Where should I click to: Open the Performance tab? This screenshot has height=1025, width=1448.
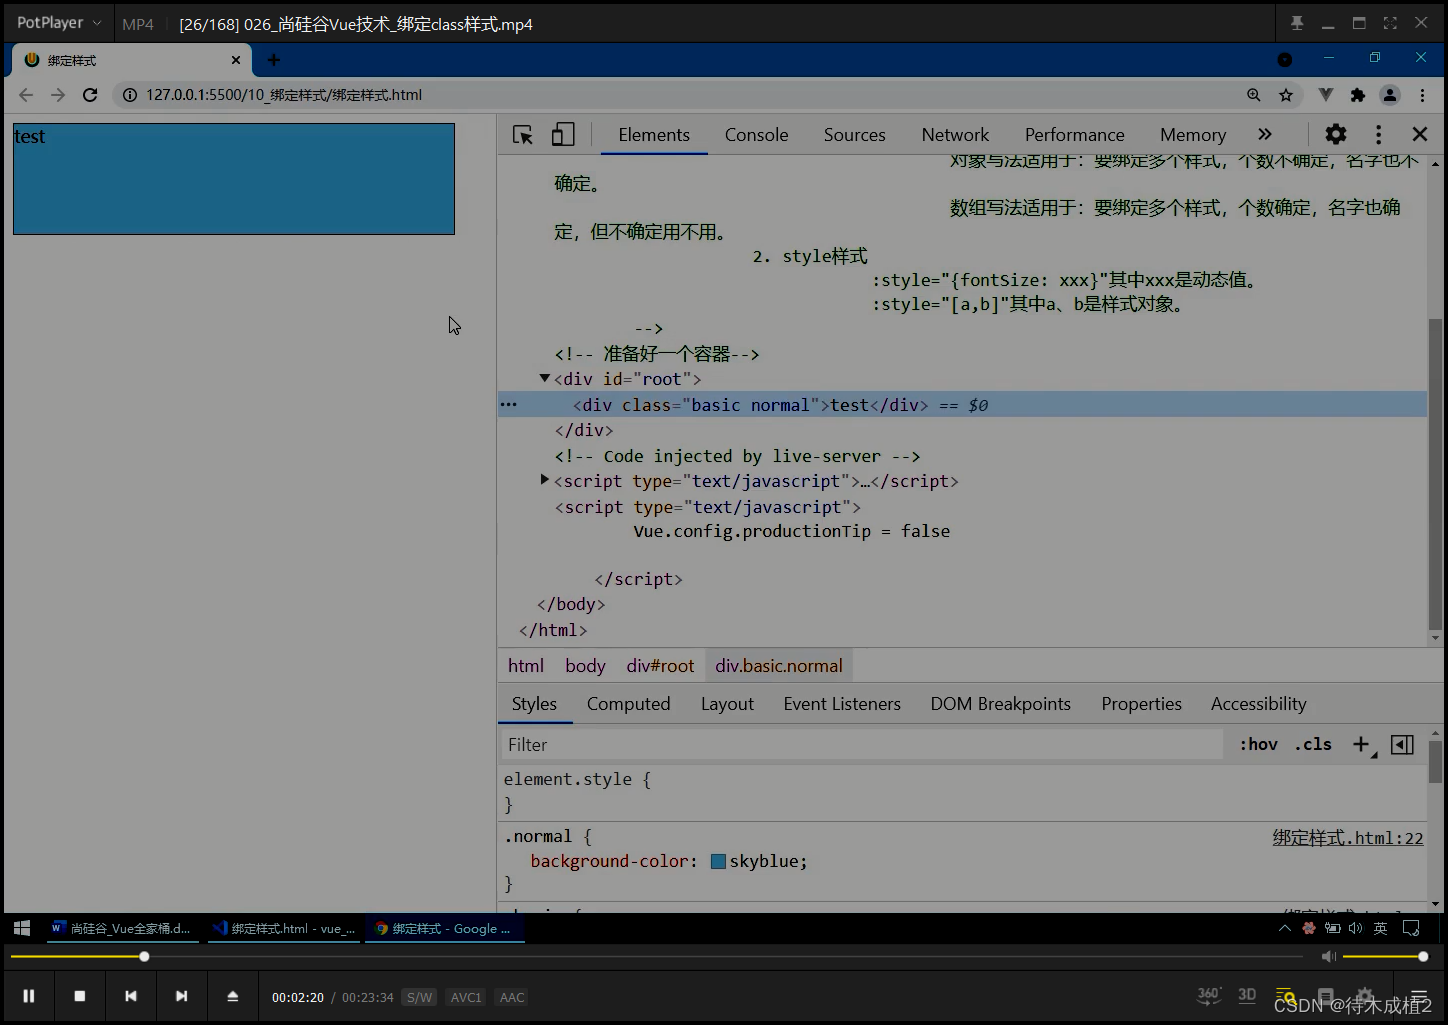[x=1075, y=135]
